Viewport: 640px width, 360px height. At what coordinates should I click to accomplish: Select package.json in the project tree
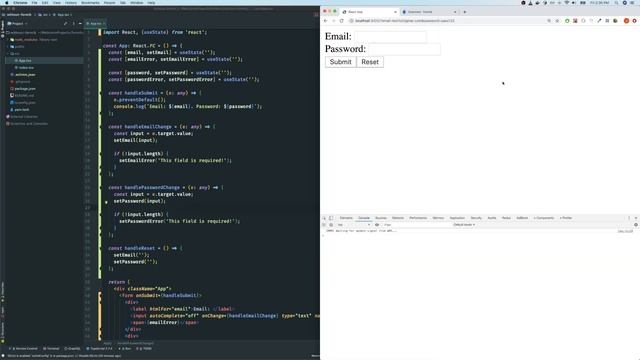(x=24, y=89)
